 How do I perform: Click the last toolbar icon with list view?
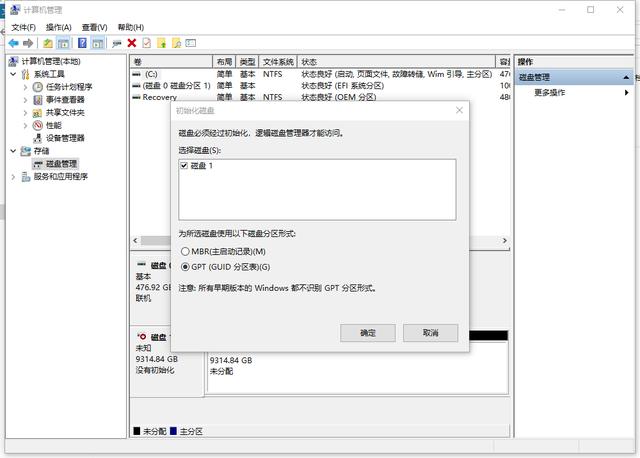point(191,43)
